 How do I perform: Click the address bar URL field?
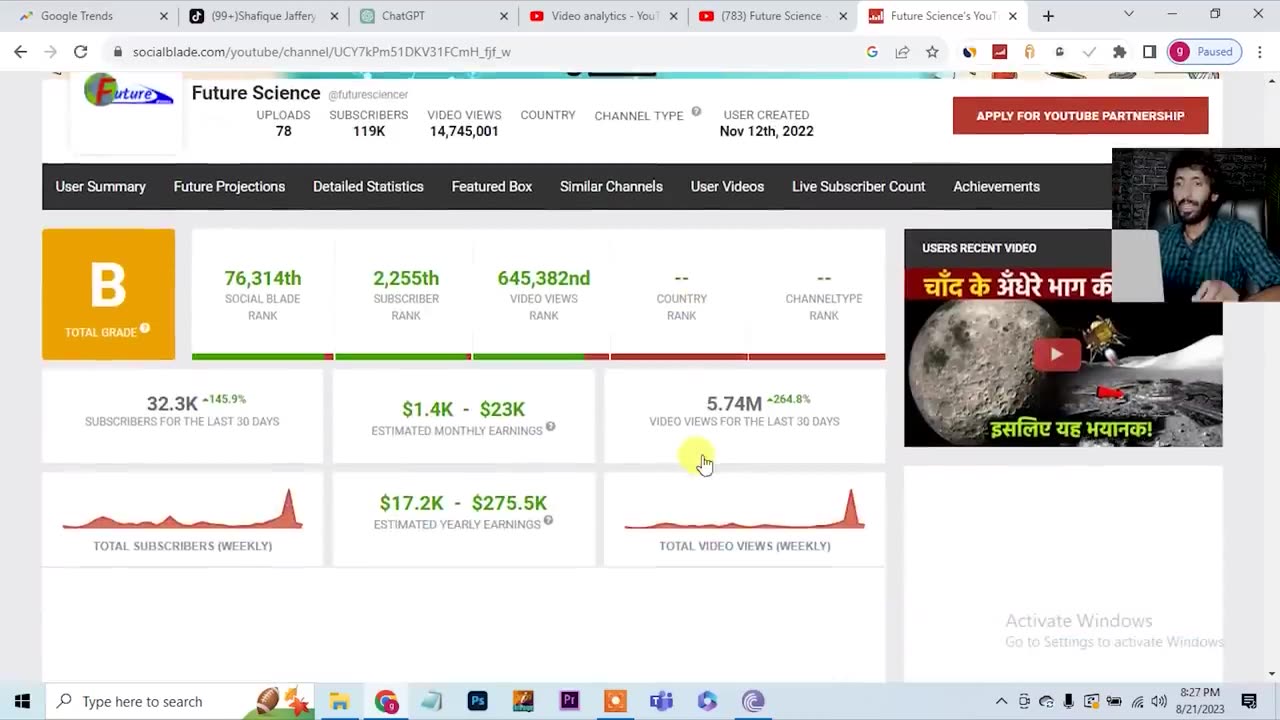(x=480, y=52)
